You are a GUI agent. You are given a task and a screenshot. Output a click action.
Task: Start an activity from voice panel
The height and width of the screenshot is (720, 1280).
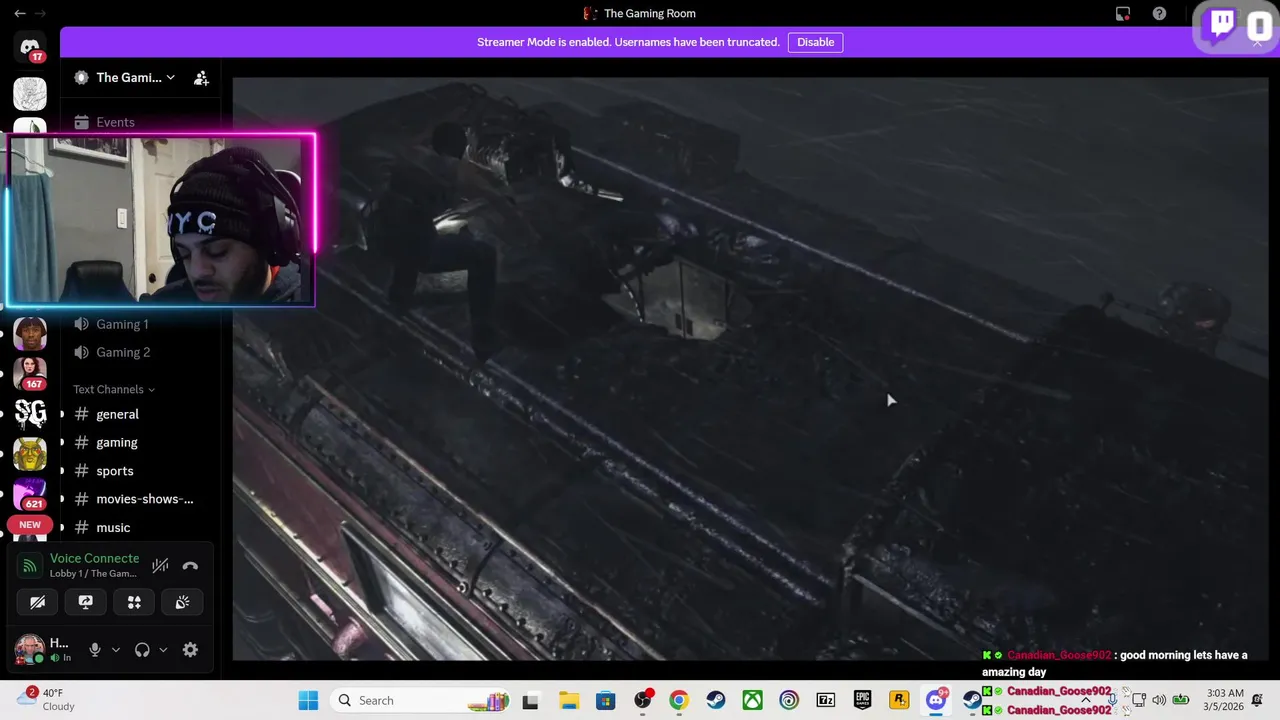134,602
